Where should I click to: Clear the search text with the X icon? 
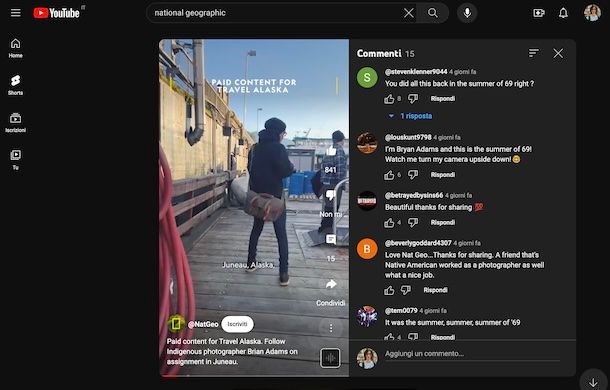point(408,13)
